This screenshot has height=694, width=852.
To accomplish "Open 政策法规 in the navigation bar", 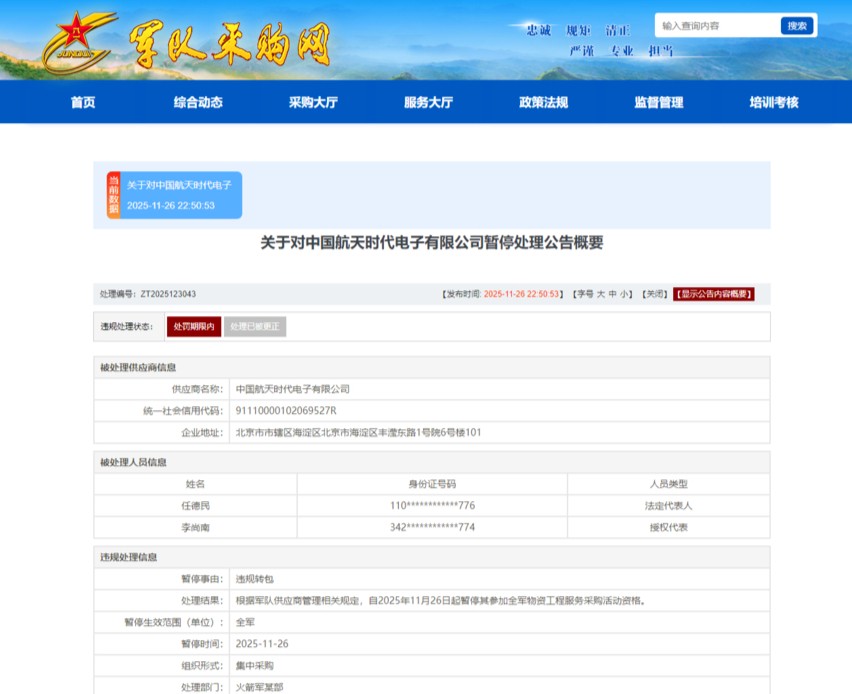I will point(543,102).
